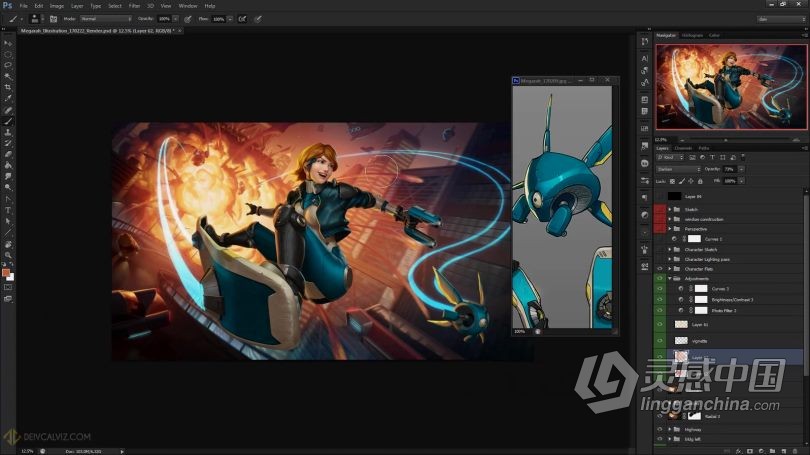
Task: Select the Move tool
Action: (x=8, y=43)
